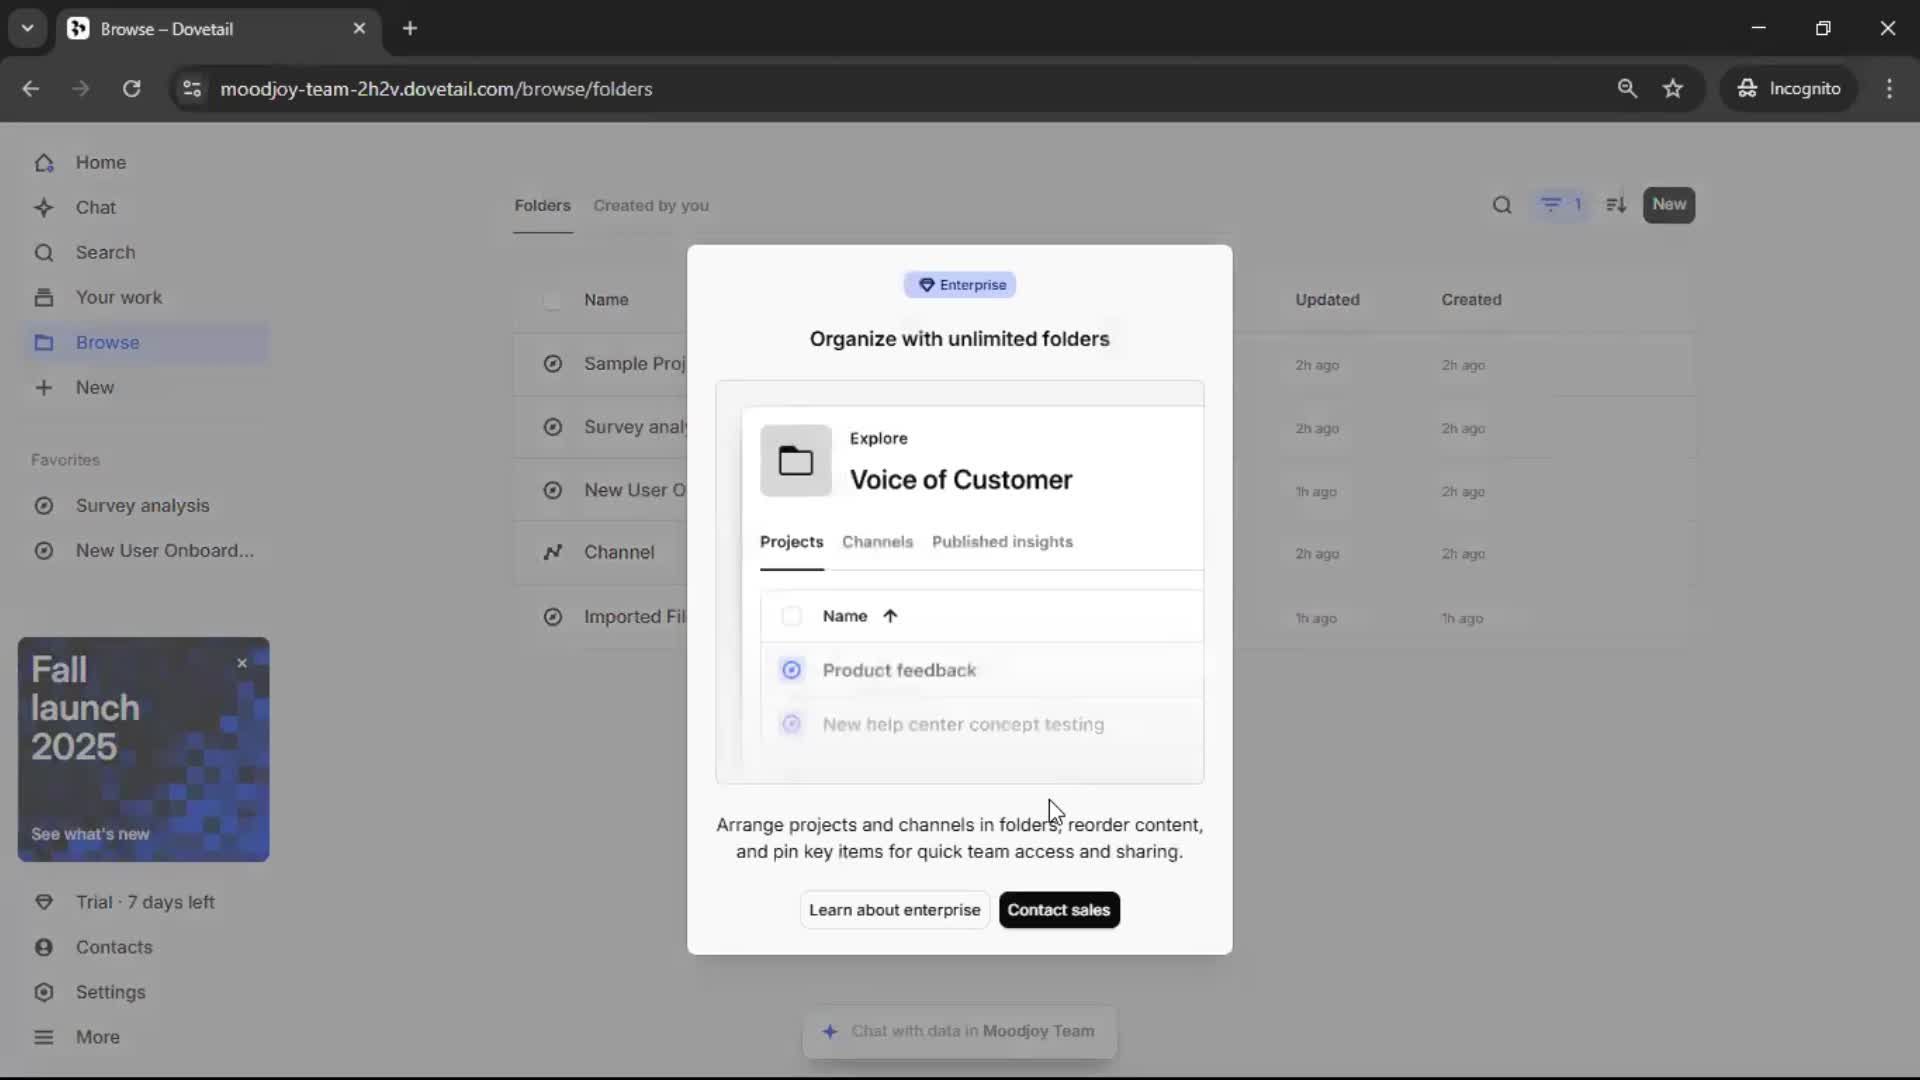Click the search magnifier icon in toolbar
The width and height of the screenshot is (1920, 1080).
[x=1501, y=205]
